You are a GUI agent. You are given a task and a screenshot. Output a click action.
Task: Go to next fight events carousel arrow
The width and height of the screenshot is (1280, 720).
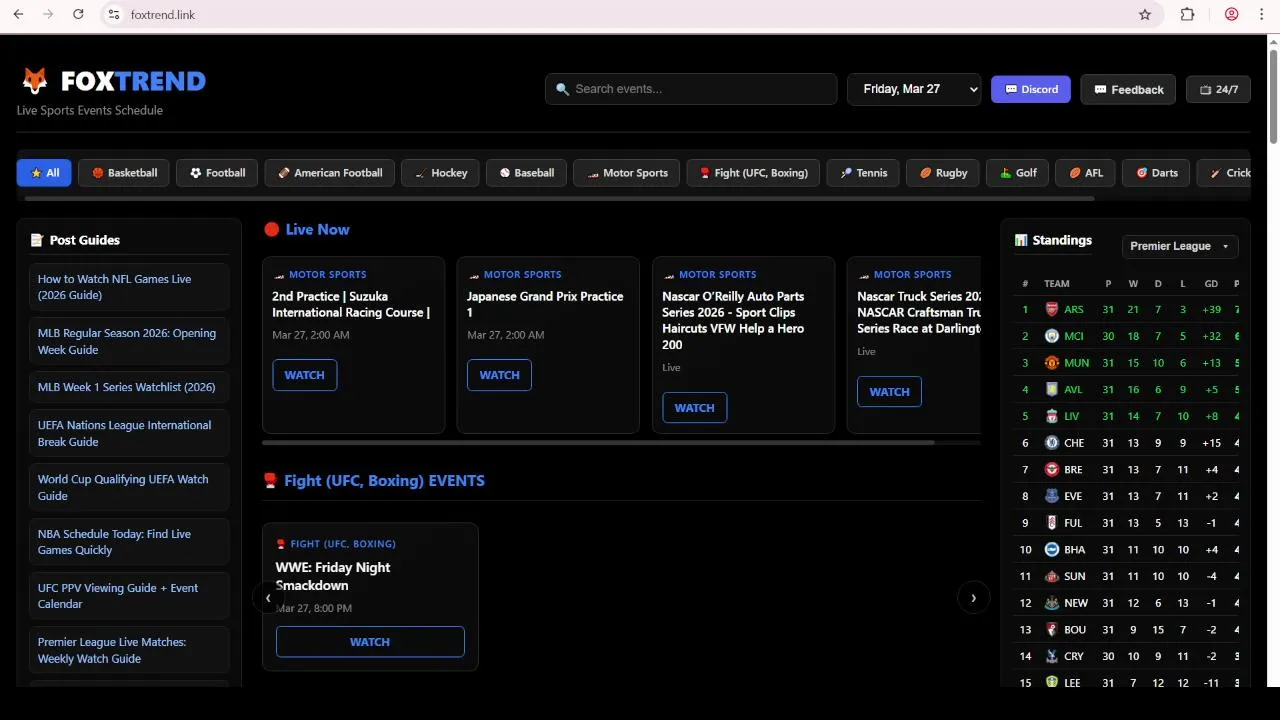pyautogui.click(x=973, y=598)
